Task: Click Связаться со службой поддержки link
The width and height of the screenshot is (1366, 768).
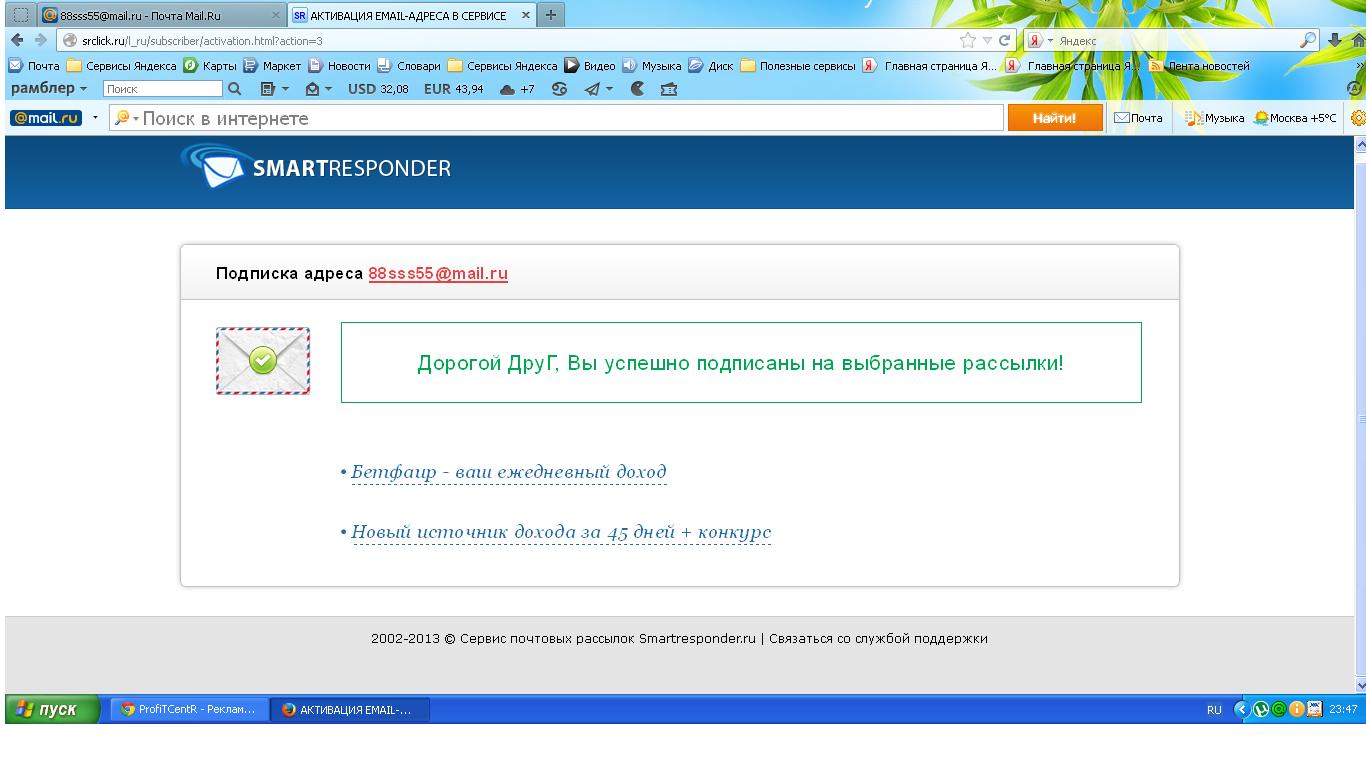Action: click(x=878, y=638)
